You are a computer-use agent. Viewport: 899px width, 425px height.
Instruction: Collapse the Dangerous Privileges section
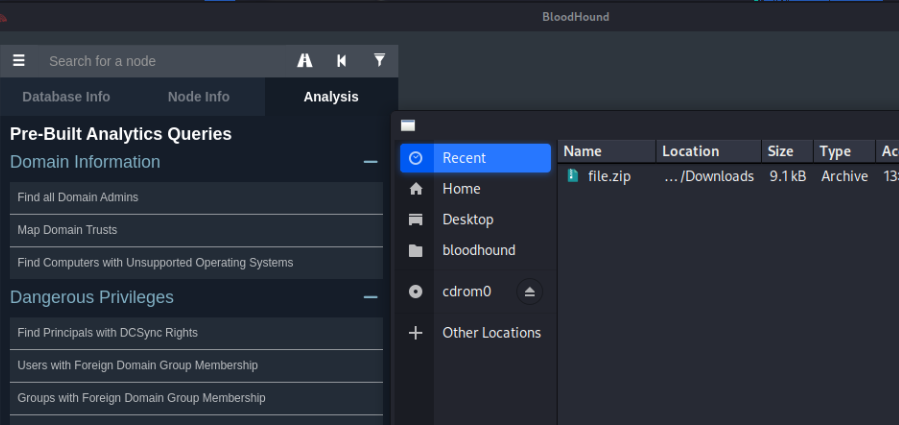pyautogui.click(x=370, y=297)
